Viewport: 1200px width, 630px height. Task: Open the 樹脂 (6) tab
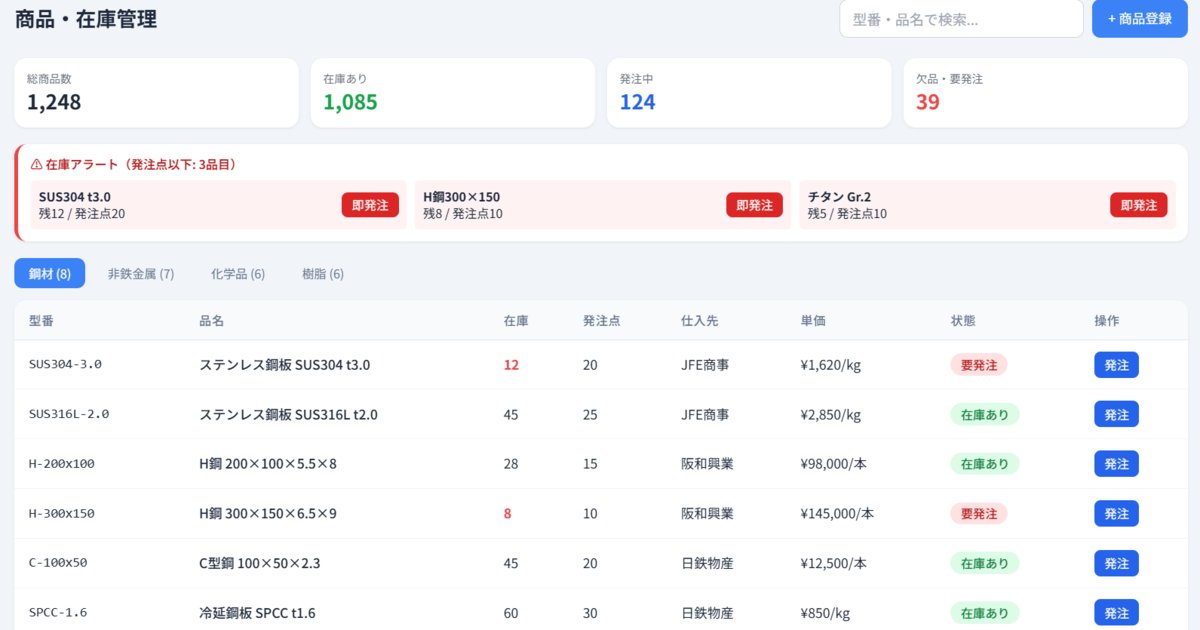(323, 274)
